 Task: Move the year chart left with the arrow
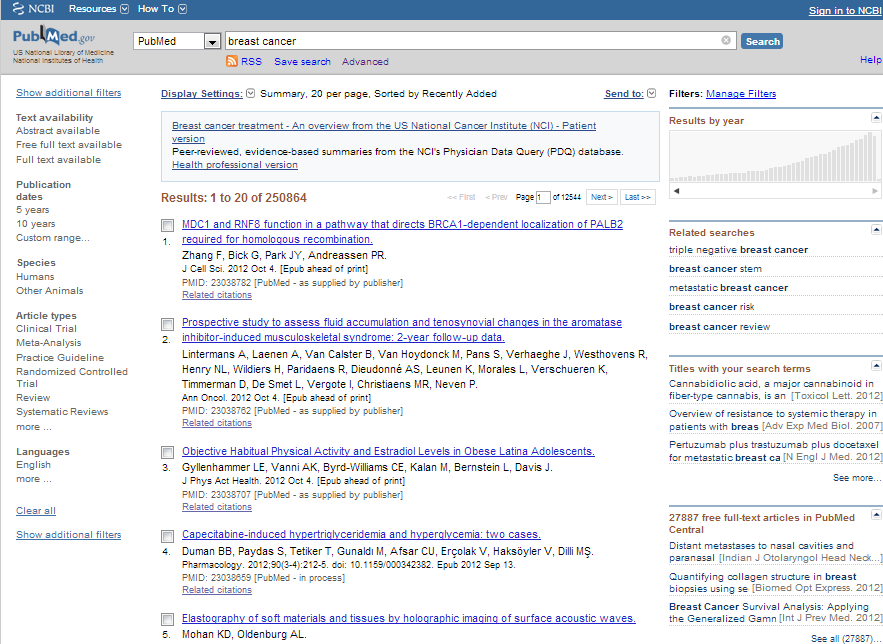(676, 191)
